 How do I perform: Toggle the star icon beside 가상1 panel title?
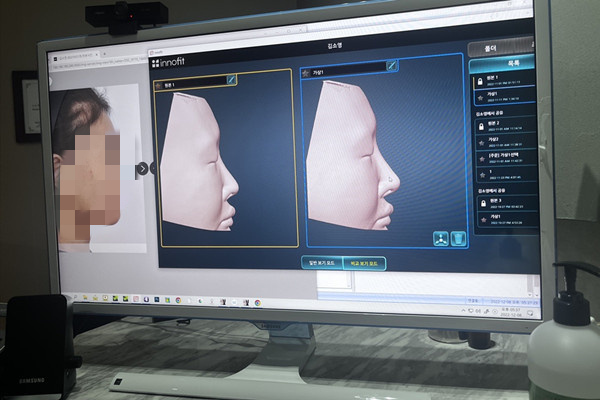pos(306,73)
